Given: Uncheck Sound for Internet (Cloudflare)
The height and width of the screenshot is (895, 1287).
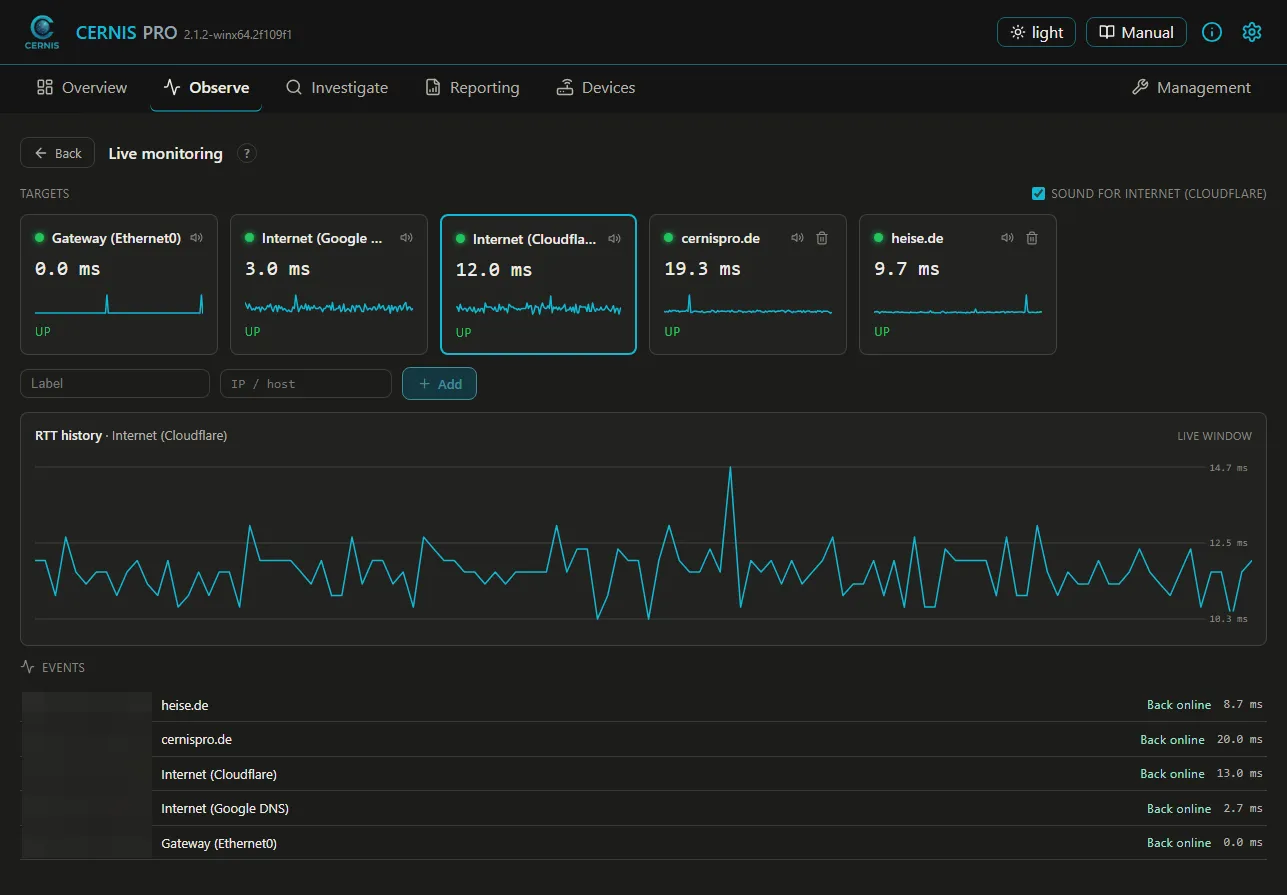Looking at the screenshot, I should point(1038,193).
